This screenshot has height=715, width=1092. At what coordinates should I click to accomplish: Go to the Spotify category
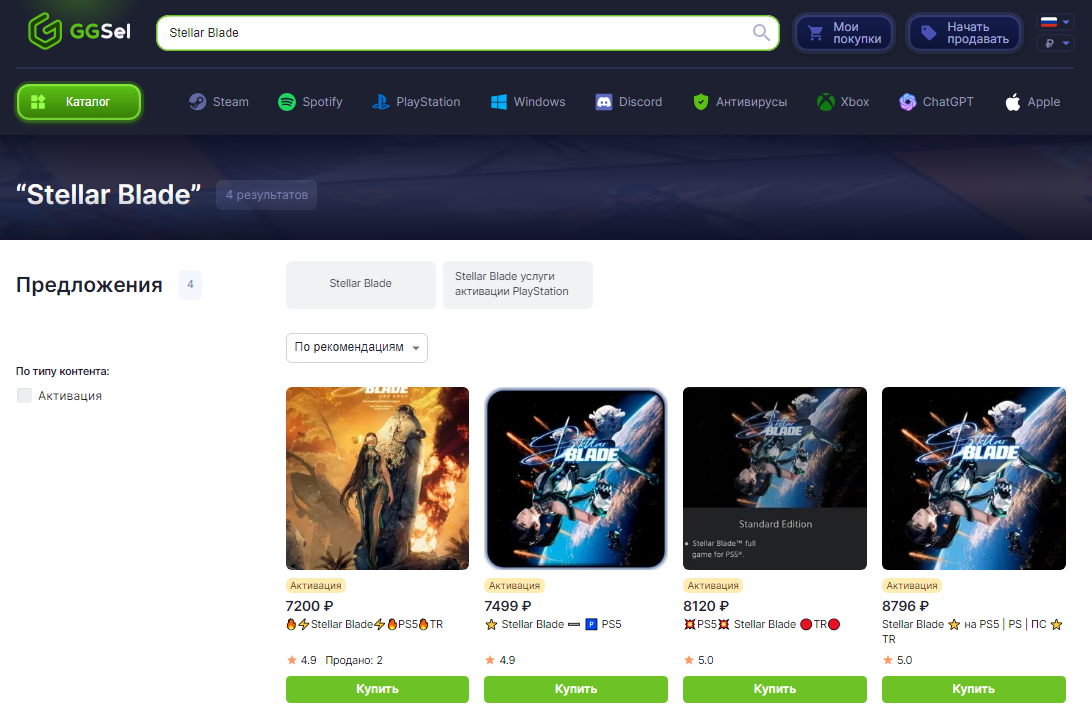tap(310, 102)
